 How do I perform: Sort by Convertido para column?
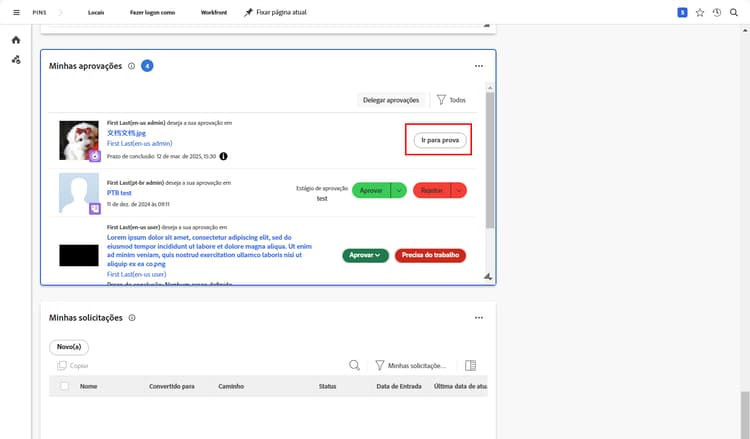click(x=172, y=386)
